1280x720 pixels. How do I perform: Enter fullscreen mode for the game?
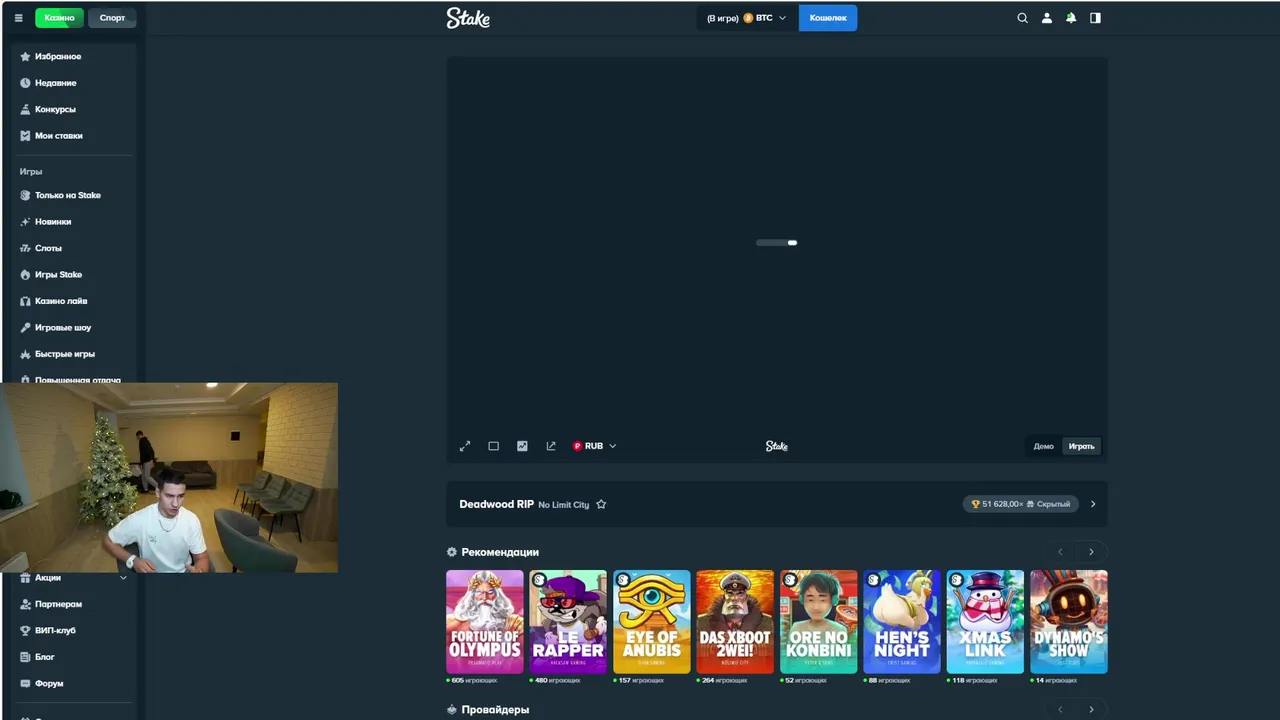click(465, 446)
